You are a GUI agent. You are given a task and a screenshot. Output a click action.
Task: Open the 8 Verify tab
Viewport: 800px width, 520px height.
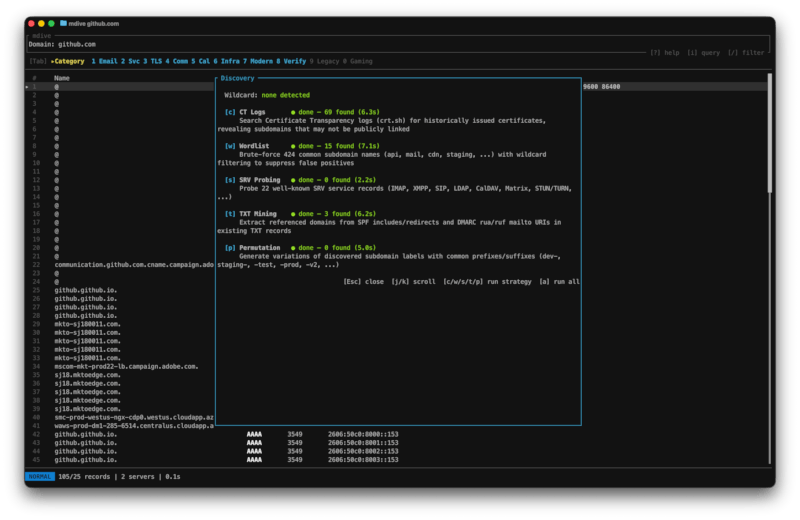point(291,61)
